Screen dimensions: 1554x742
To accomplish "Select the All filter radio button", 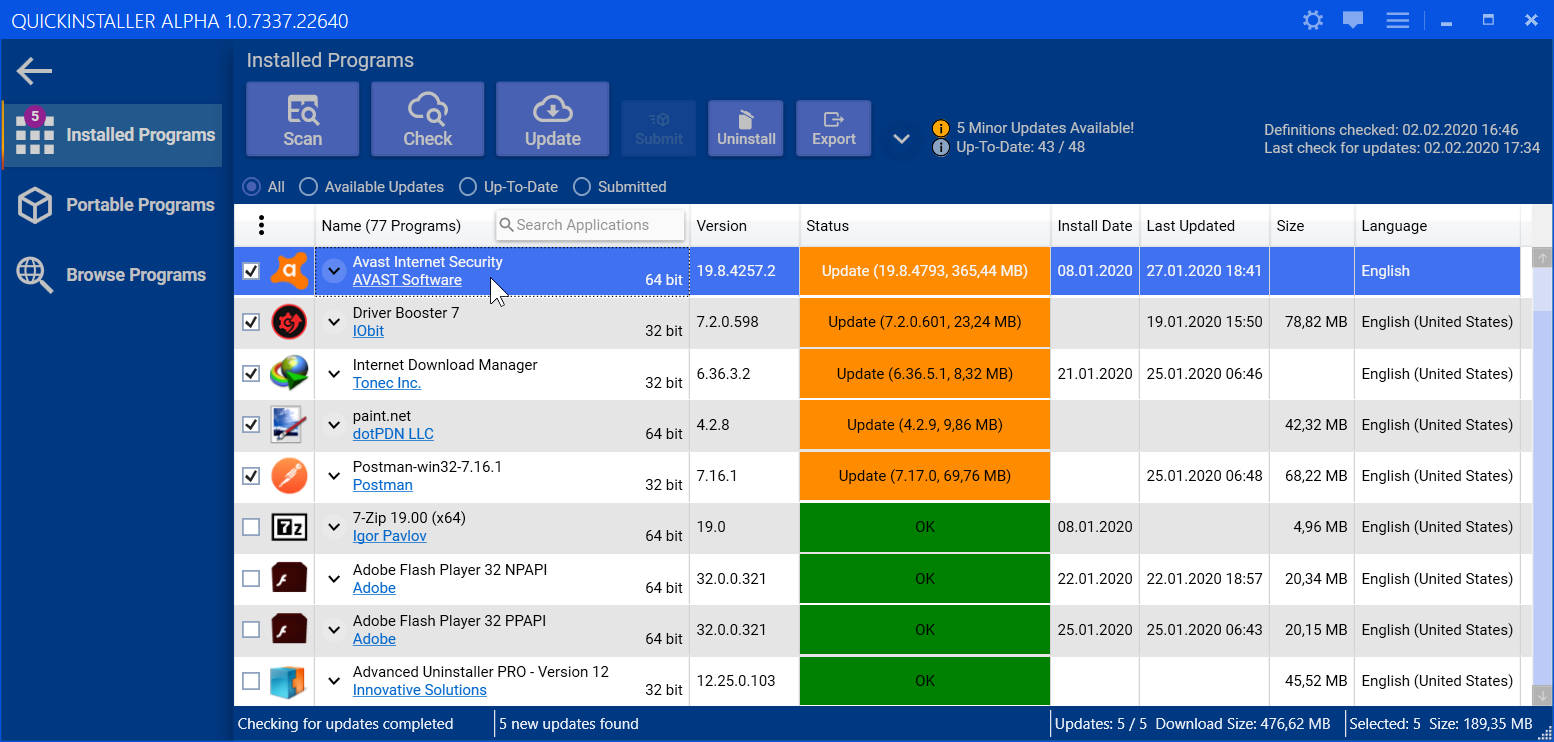I will pos(251,187).
